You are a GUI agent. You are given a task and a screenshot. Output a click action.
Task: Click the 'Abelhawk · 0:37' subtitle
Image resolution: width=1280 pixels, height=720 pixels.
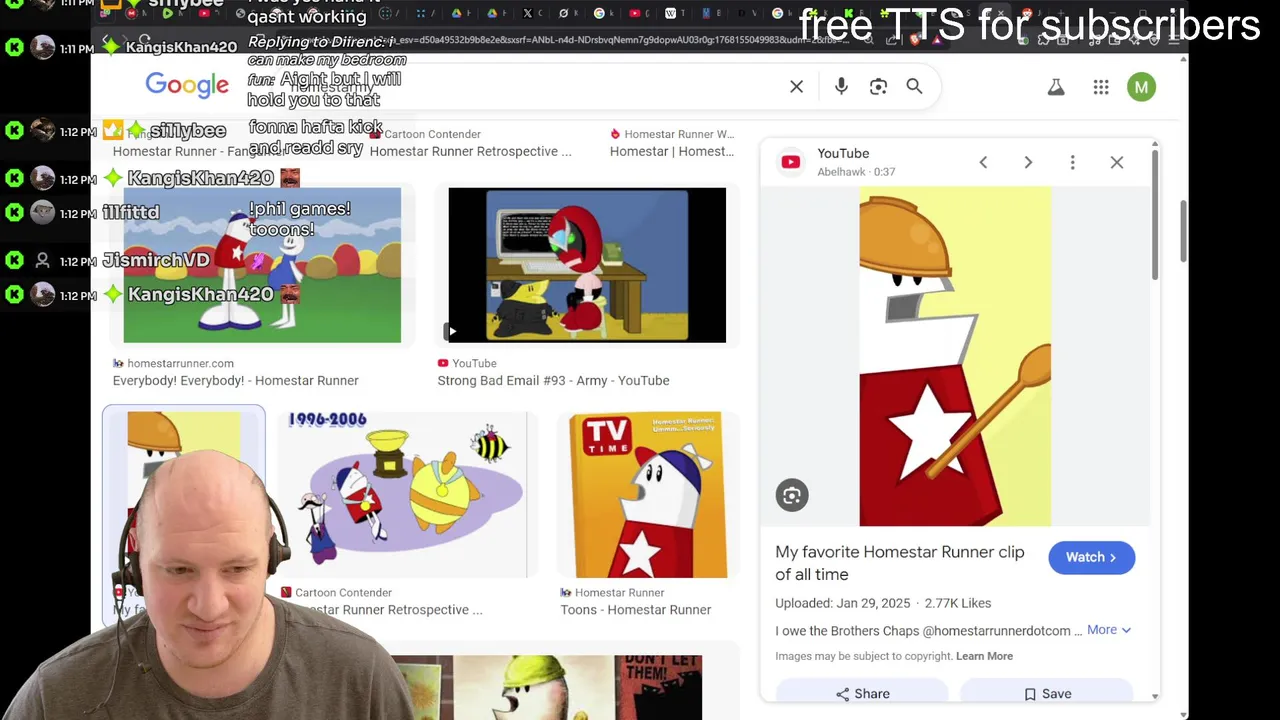click(x=856, y=172)
